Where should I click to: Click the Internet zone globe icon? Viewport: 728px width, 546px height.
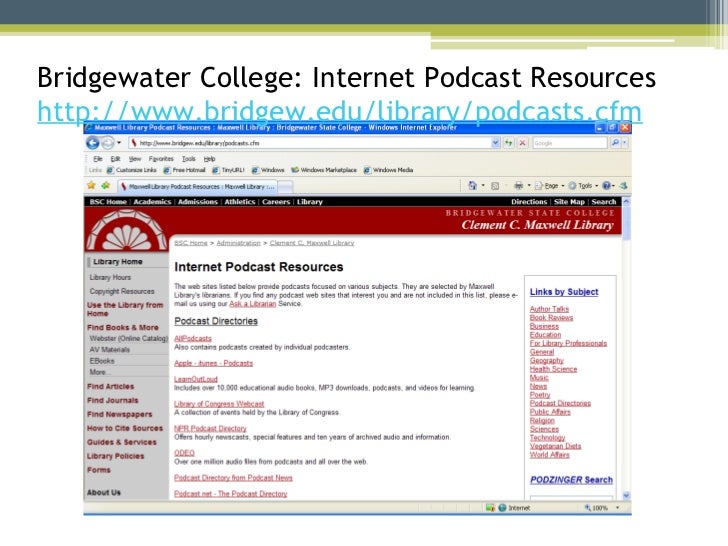pyautogui.click(x=502, y=508)
